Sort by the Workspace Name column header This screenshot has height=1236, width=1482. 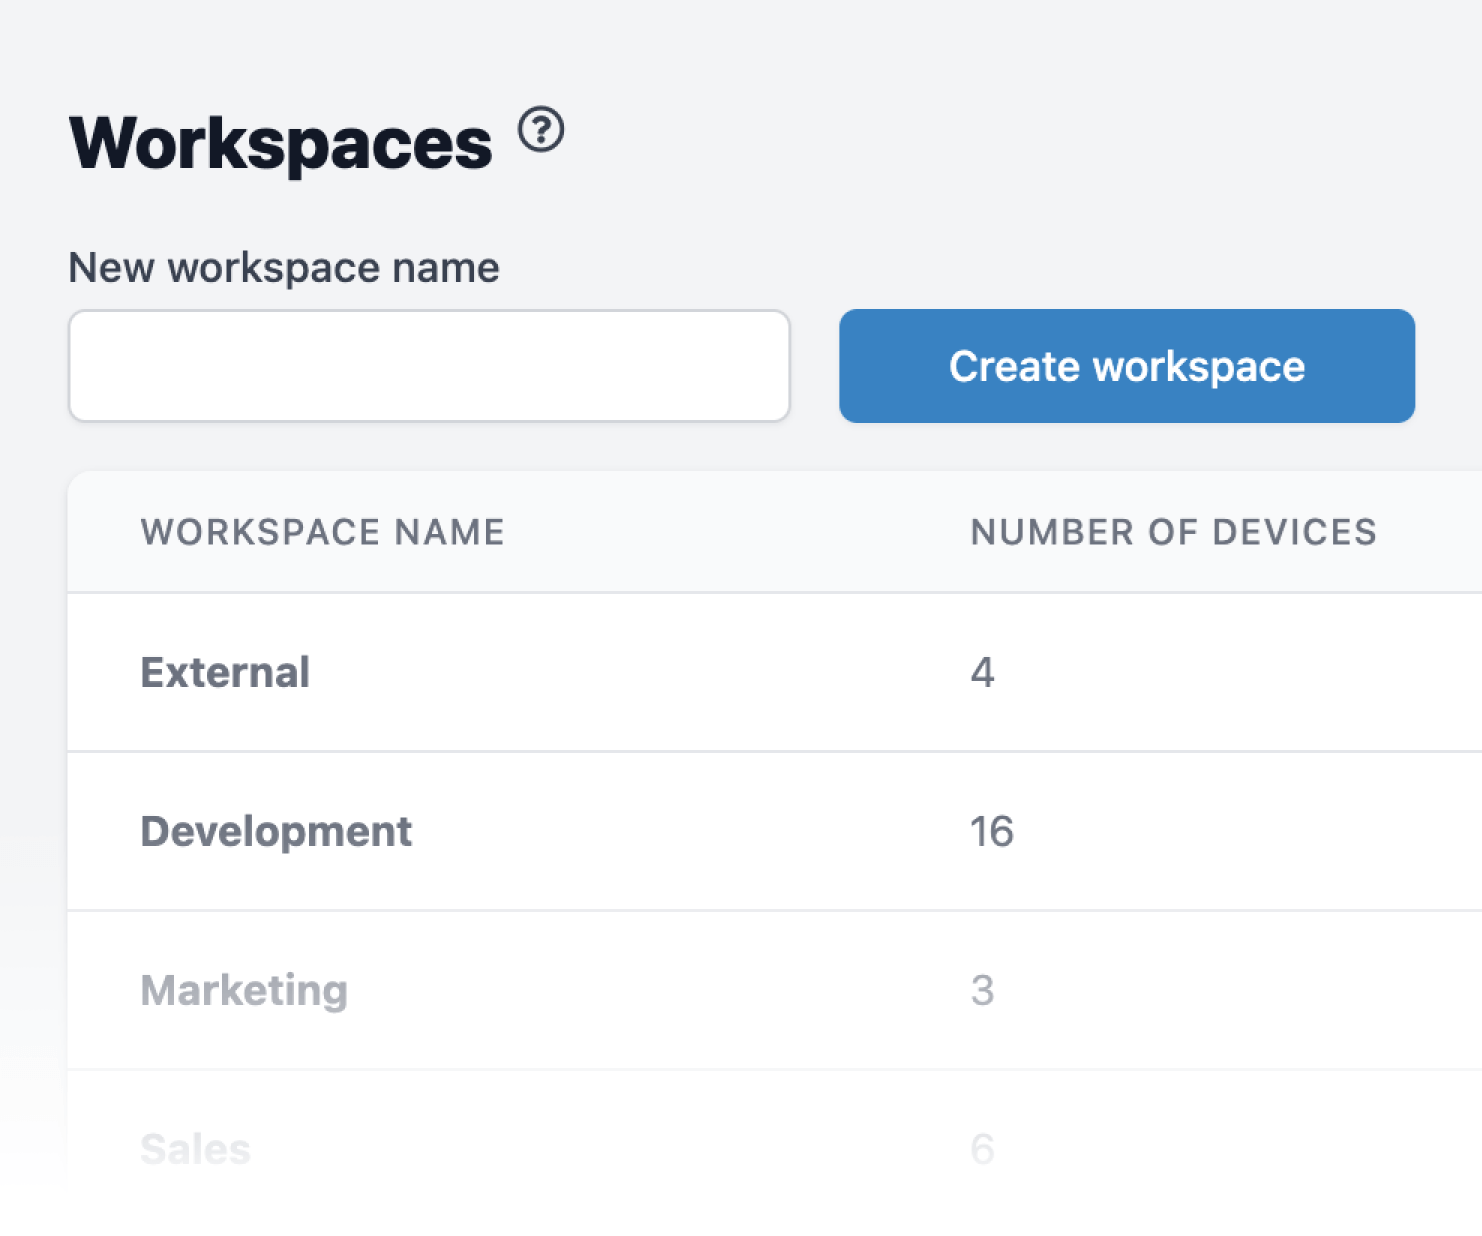click(x=322, y=532)
